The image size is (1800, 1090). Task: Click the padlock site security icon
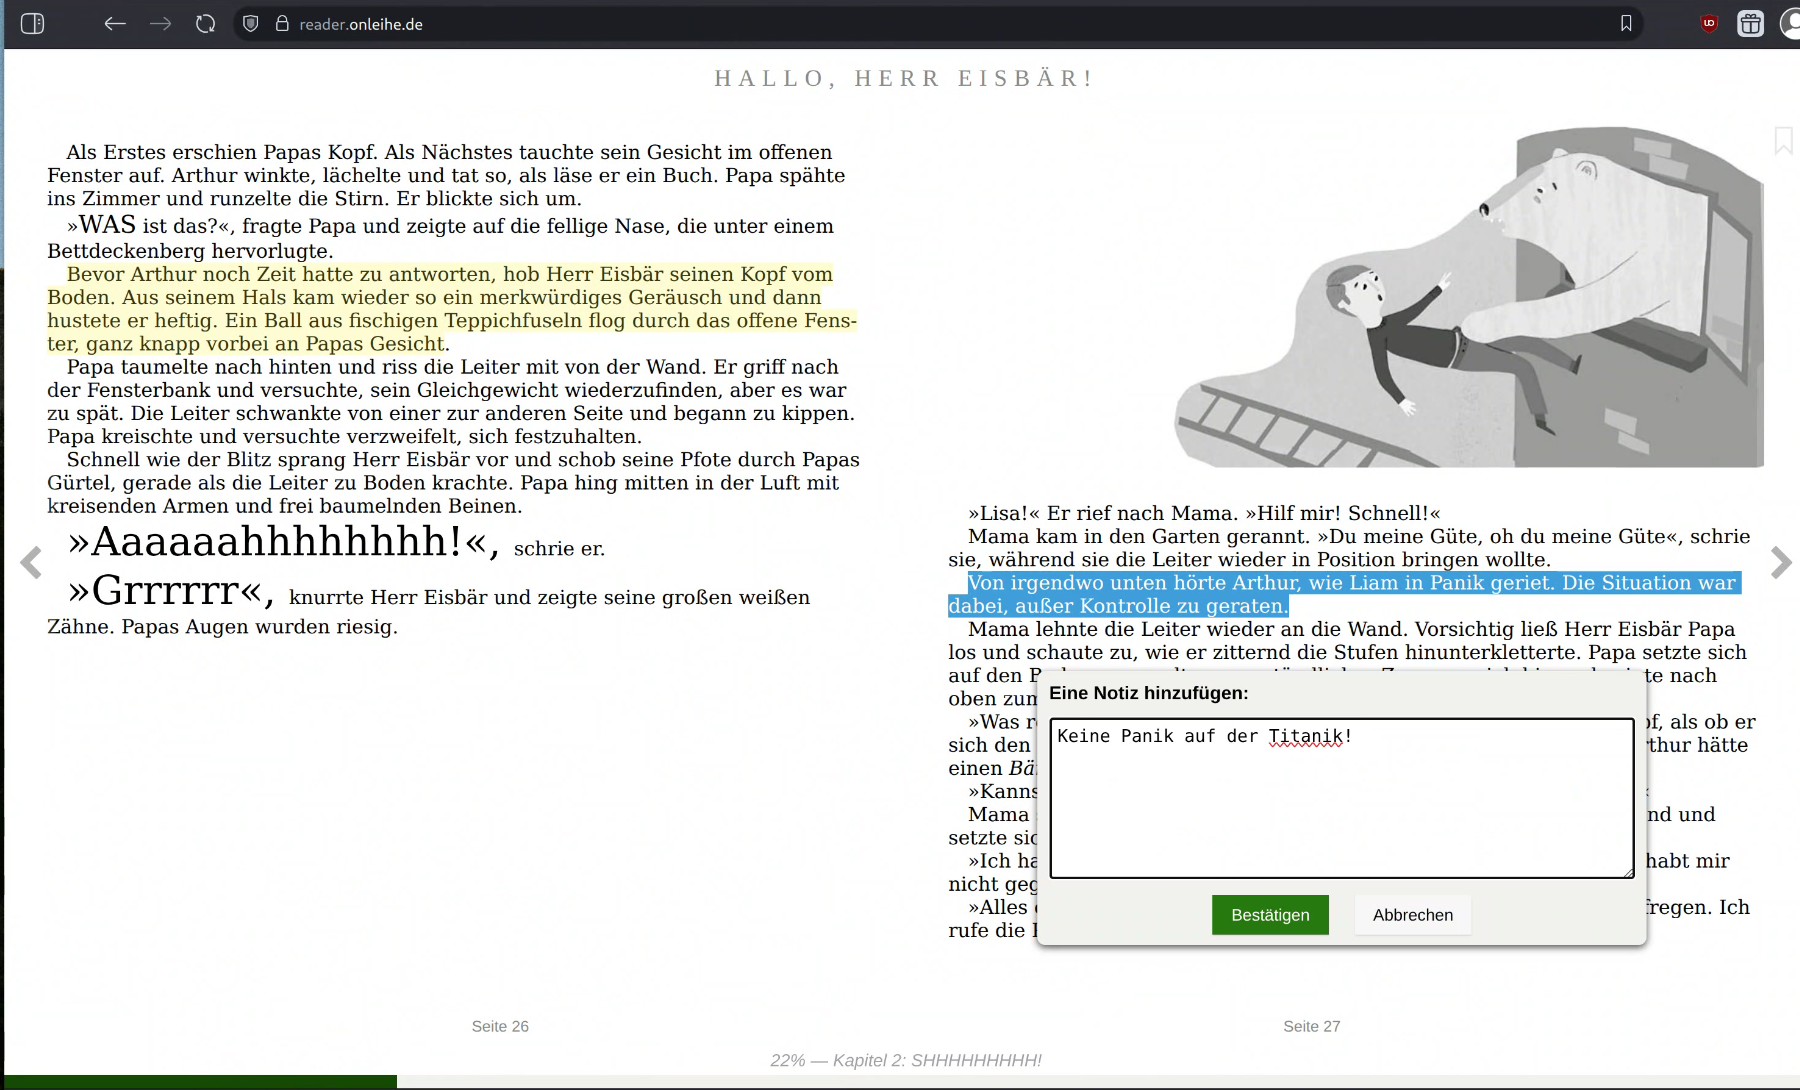pyautogui.click(x=282, y=24)
